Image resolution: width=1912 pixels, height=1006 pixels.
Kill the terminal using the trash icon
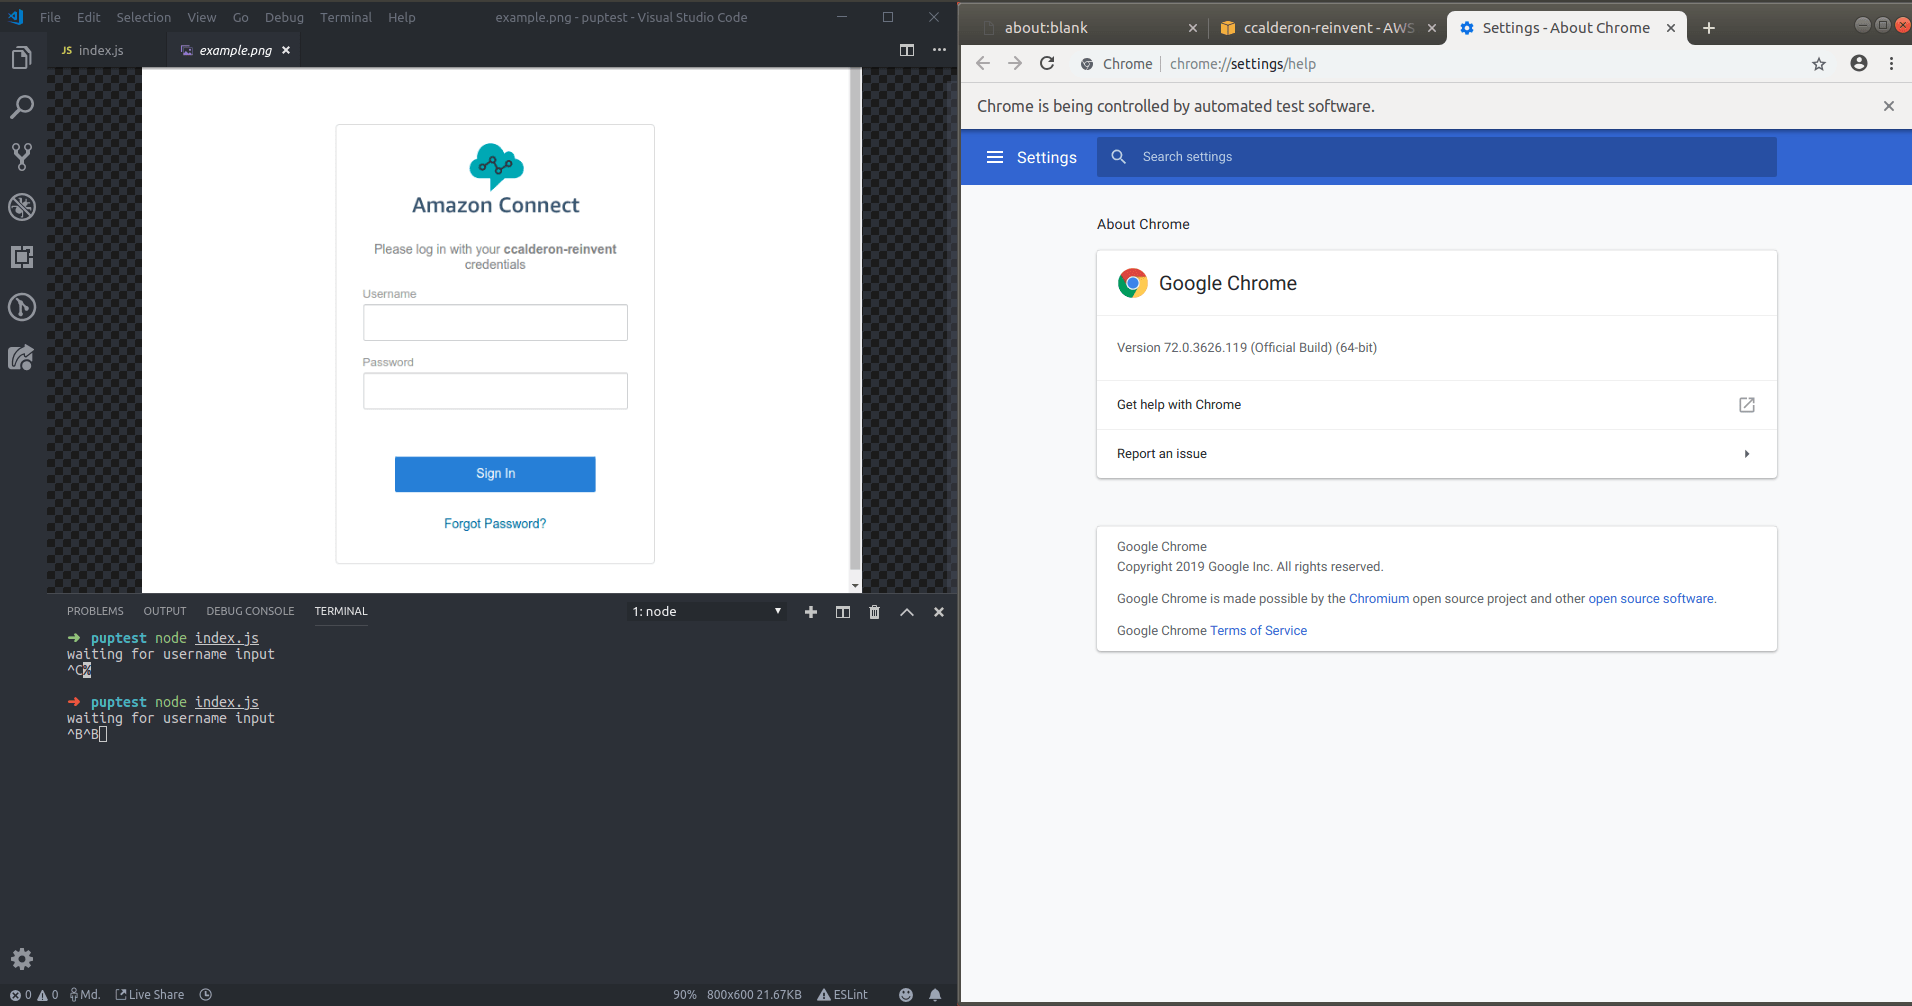(x=874, y=611)
